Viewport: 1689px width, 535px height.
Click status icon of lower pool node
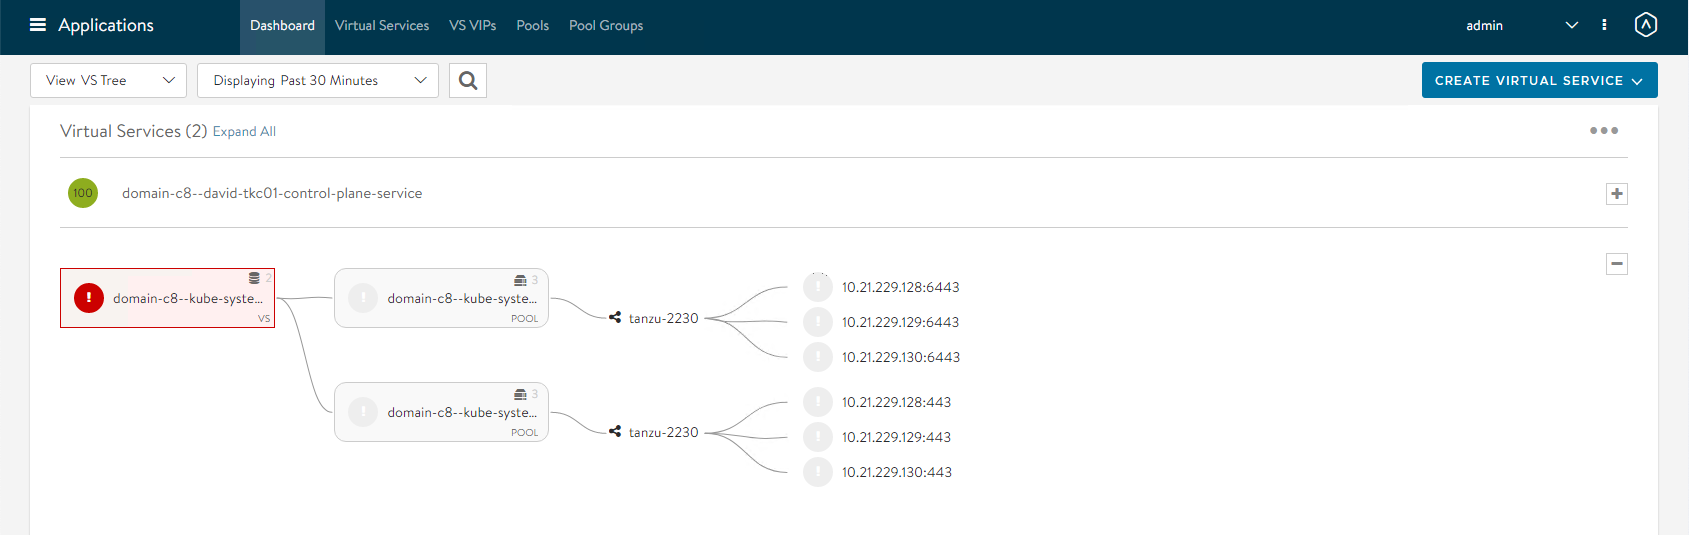tap(363, 412)
